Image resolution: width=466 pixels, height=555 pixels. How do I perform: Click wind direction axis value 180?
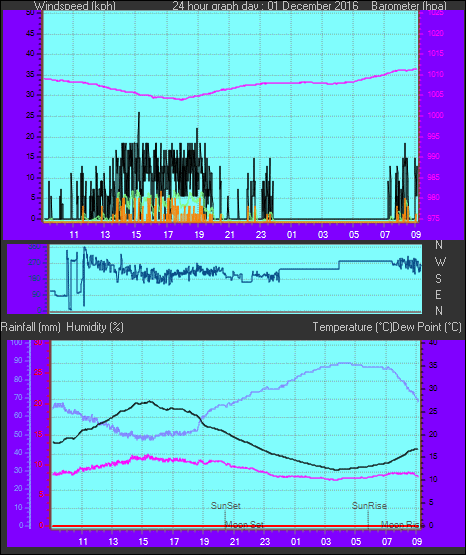35,279
